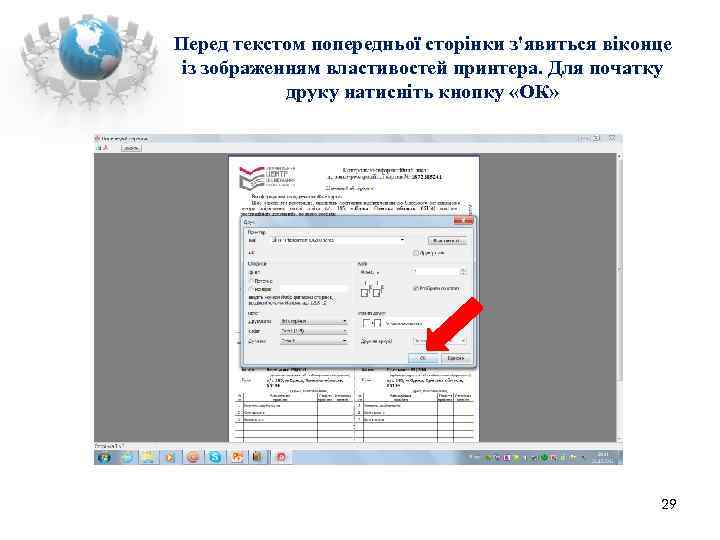Open Internet Explorer from the taskbar
The image size is (720, 540).
click(x=127, y=457)
